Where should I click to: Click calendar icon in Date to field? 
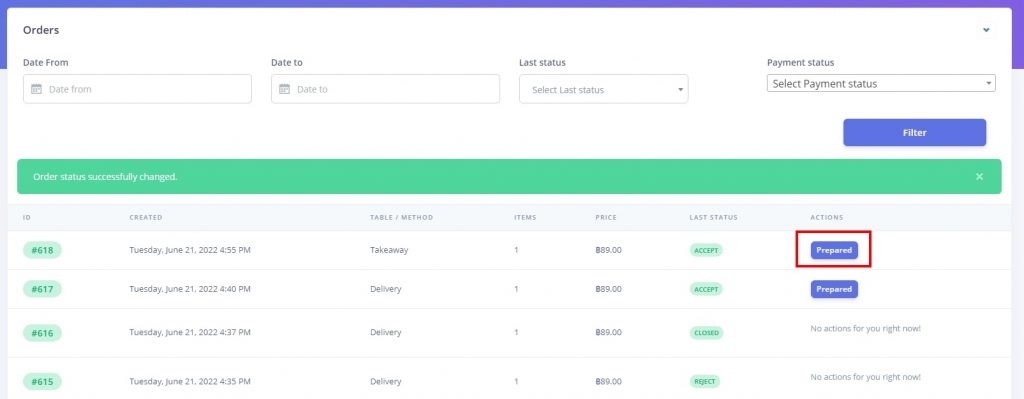point(285,89)
